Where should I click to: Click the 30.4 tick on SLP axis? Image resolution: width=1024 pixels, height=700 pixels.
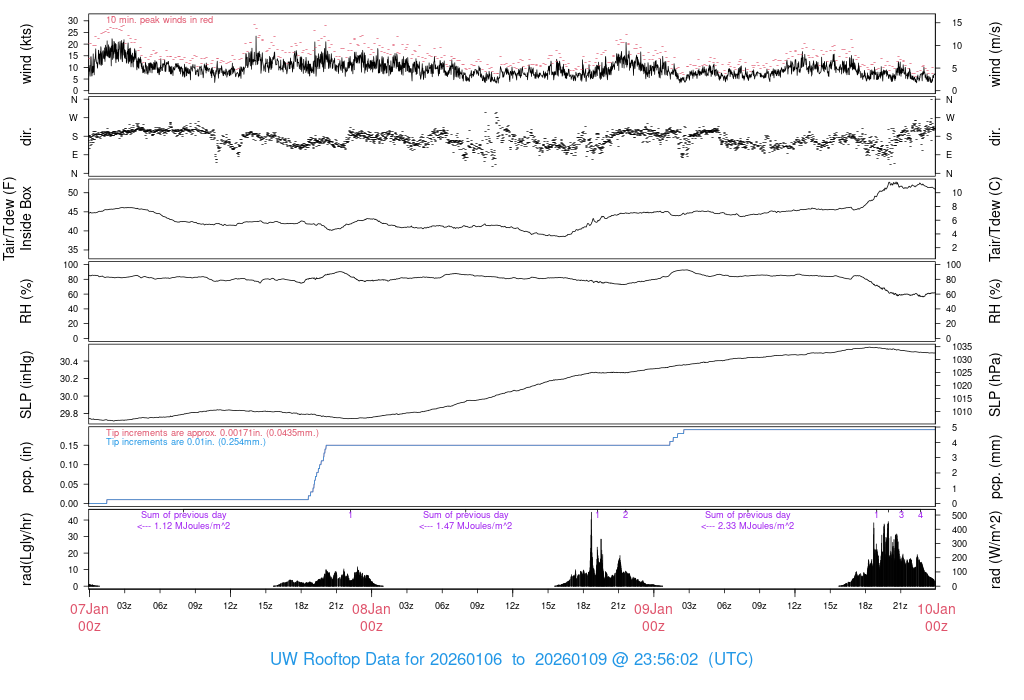69,362
